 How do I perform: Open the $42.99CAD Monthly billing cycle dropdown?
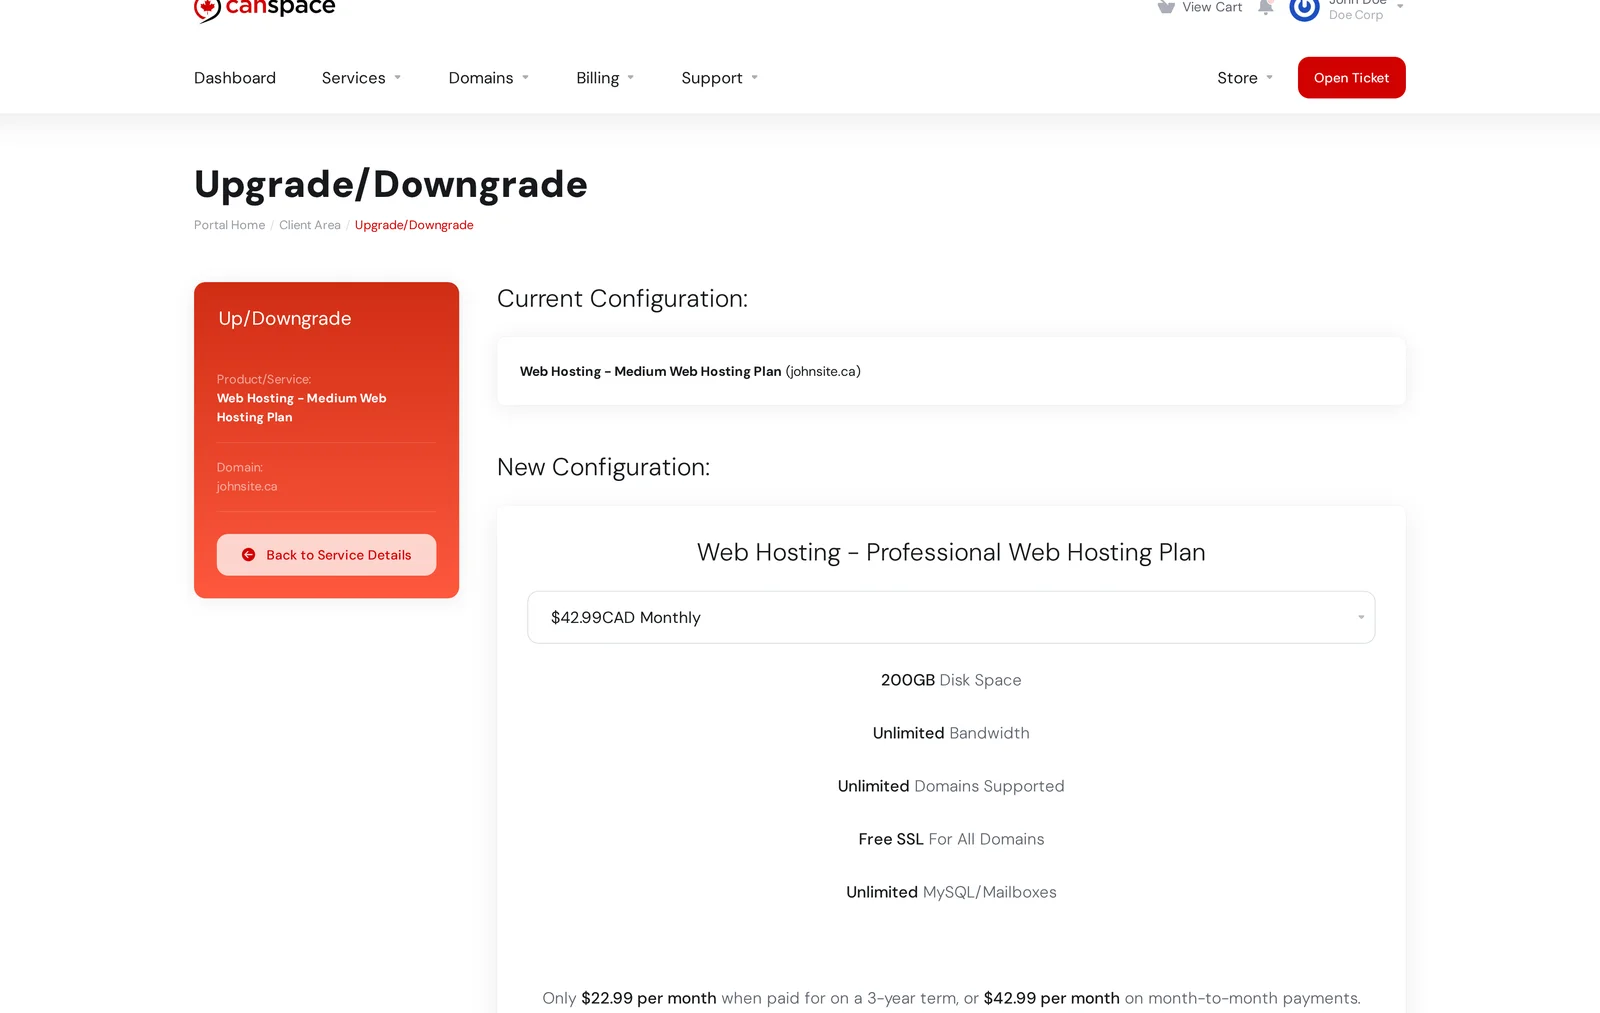[951, 617]
